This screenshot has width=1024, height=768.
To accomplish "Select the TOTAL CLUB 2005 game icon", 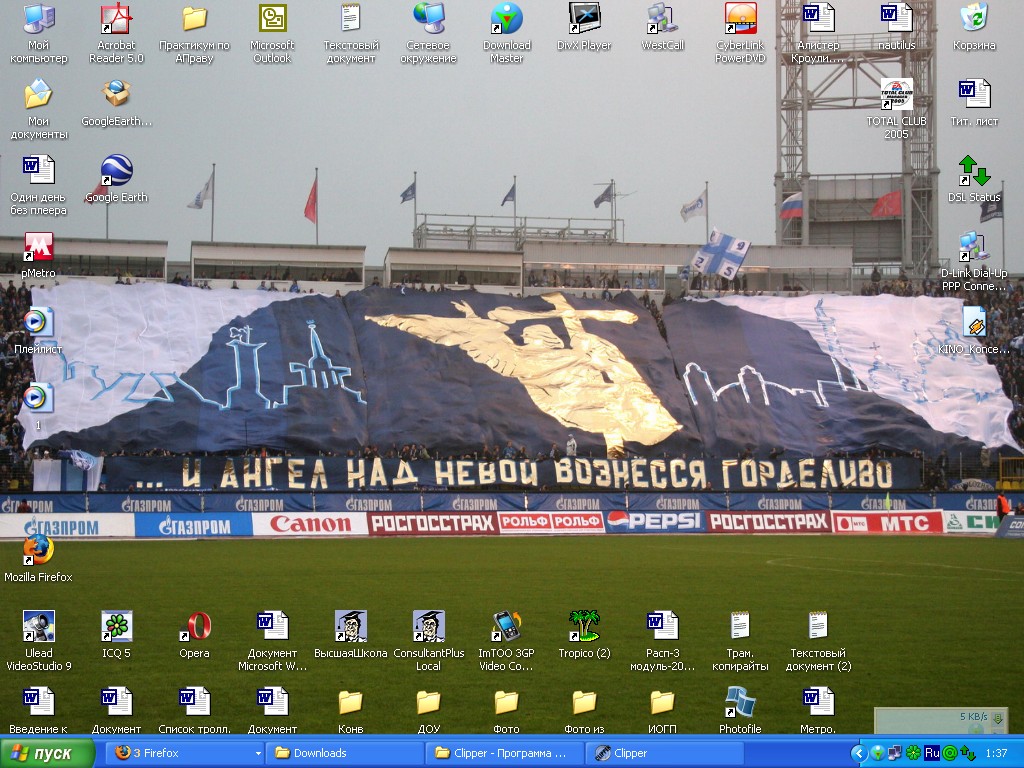I will pyautogui.click(x=896, y=95).
